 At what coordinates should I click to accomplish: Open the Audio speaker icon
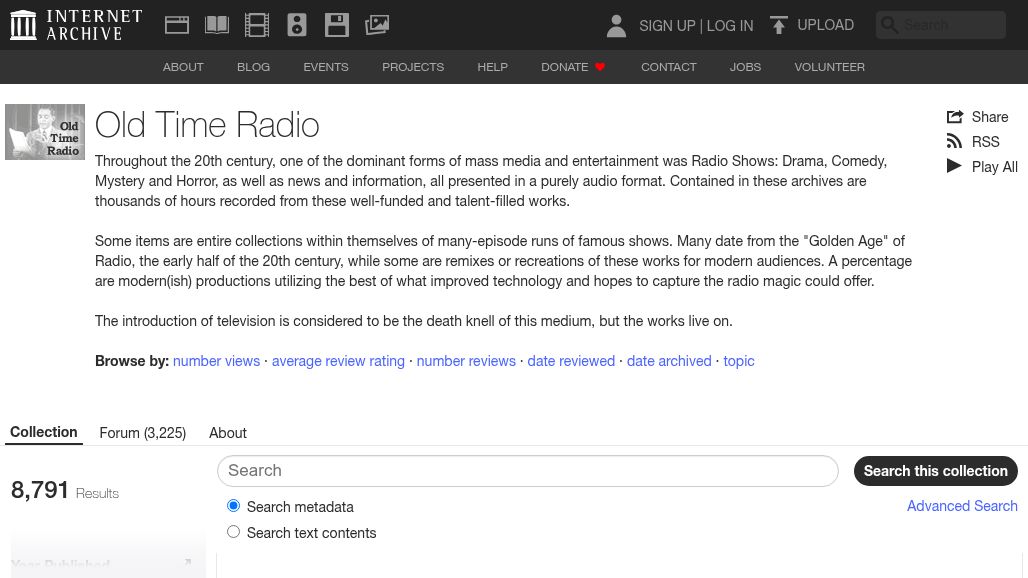click(297, 25)
